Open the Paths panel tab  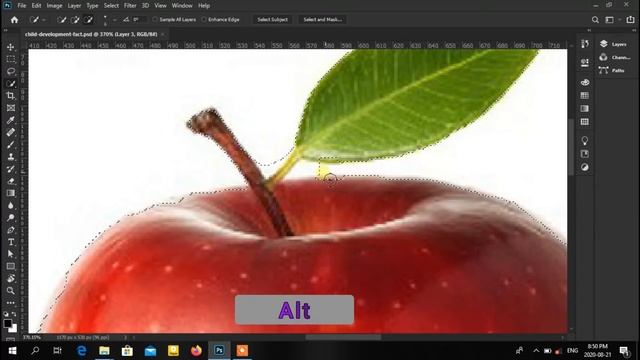(x=614, y=70)
